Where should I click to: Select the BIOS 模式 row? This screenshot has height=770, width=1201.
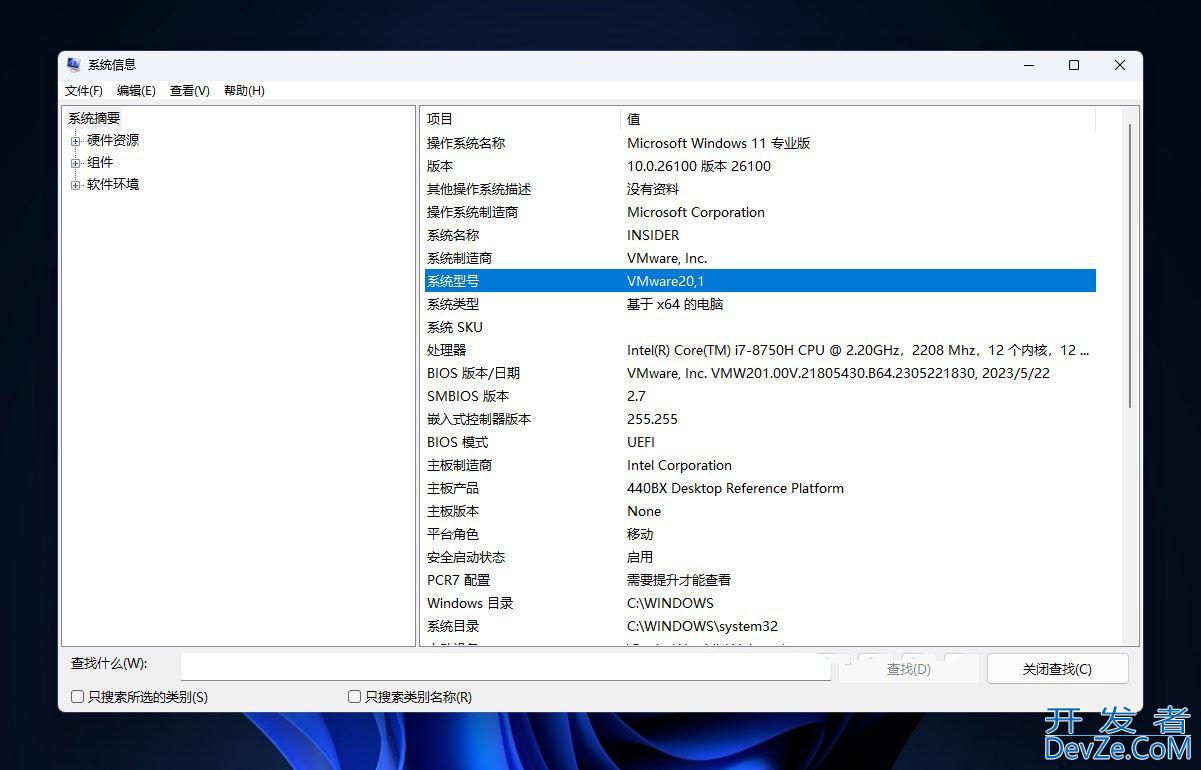[x=759, y=442]
